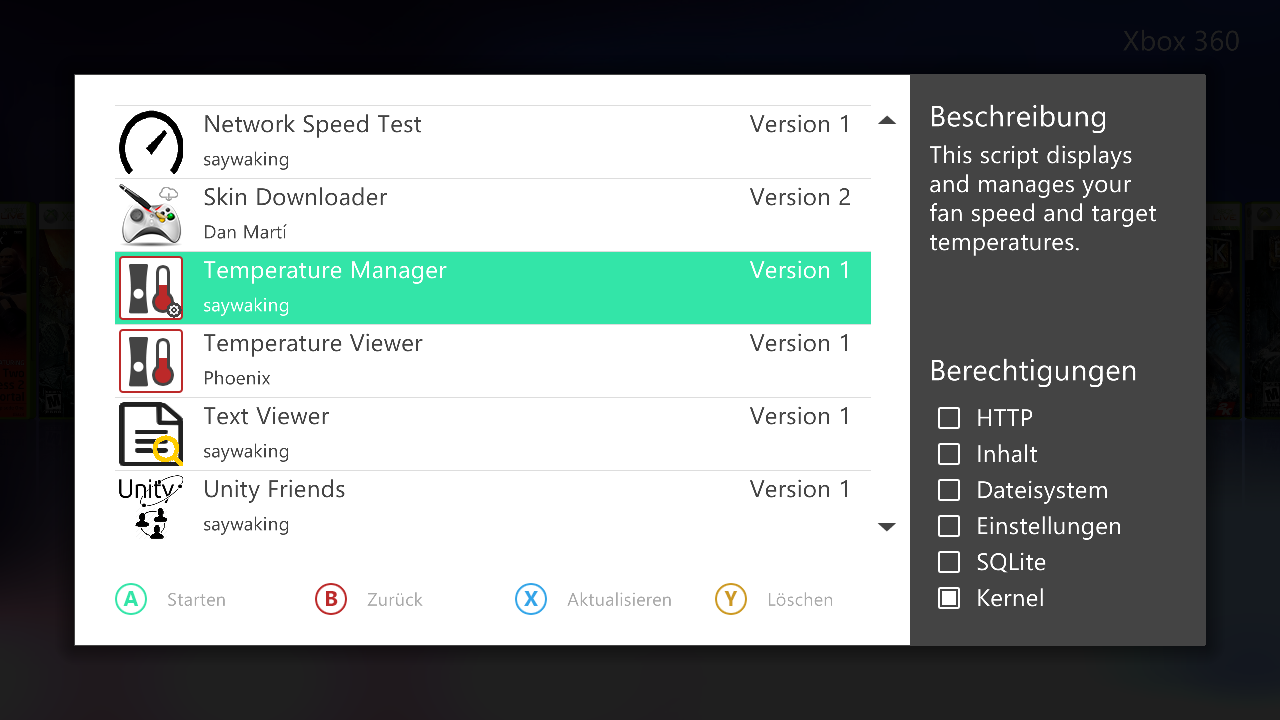Click the Network Speed Test gauge icon
The width and height of the screenshot is (1280, 720).
click(151, 142)
